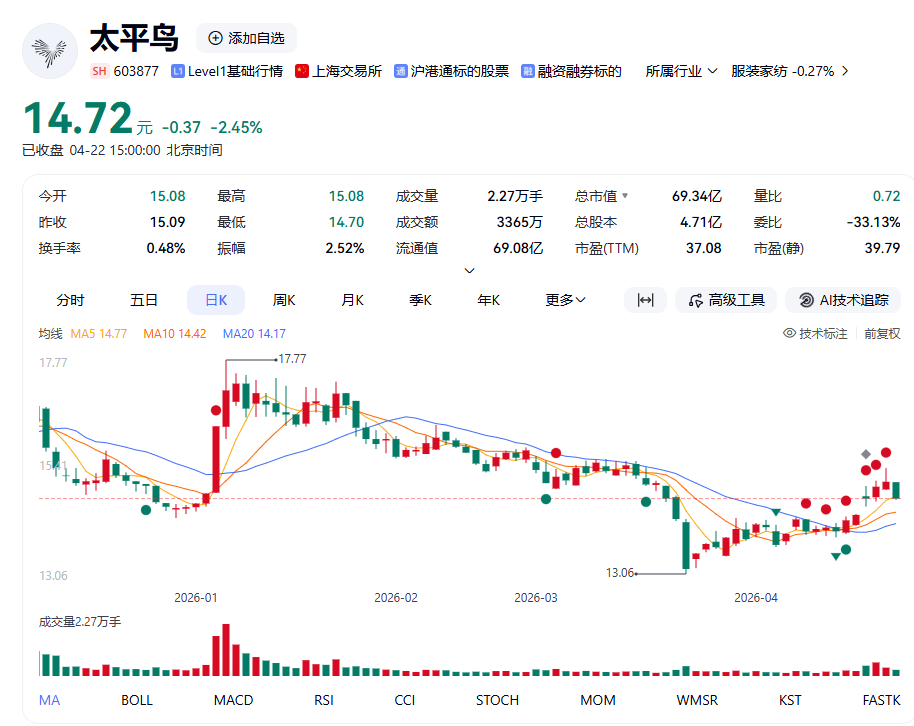This screenshot has width=914, height=726.
Task: Add stock via 添加自选 button
Action: point(246,38)
